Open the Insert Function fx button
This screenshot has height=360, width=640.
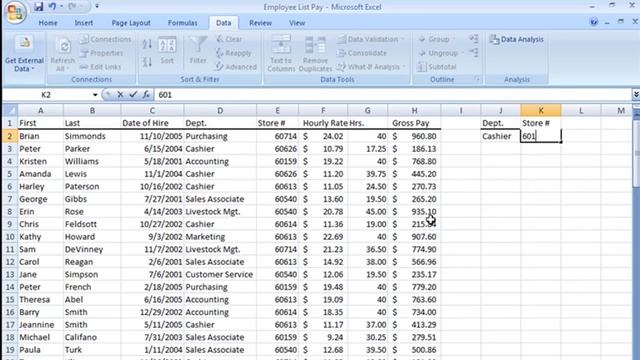[146, 95]
